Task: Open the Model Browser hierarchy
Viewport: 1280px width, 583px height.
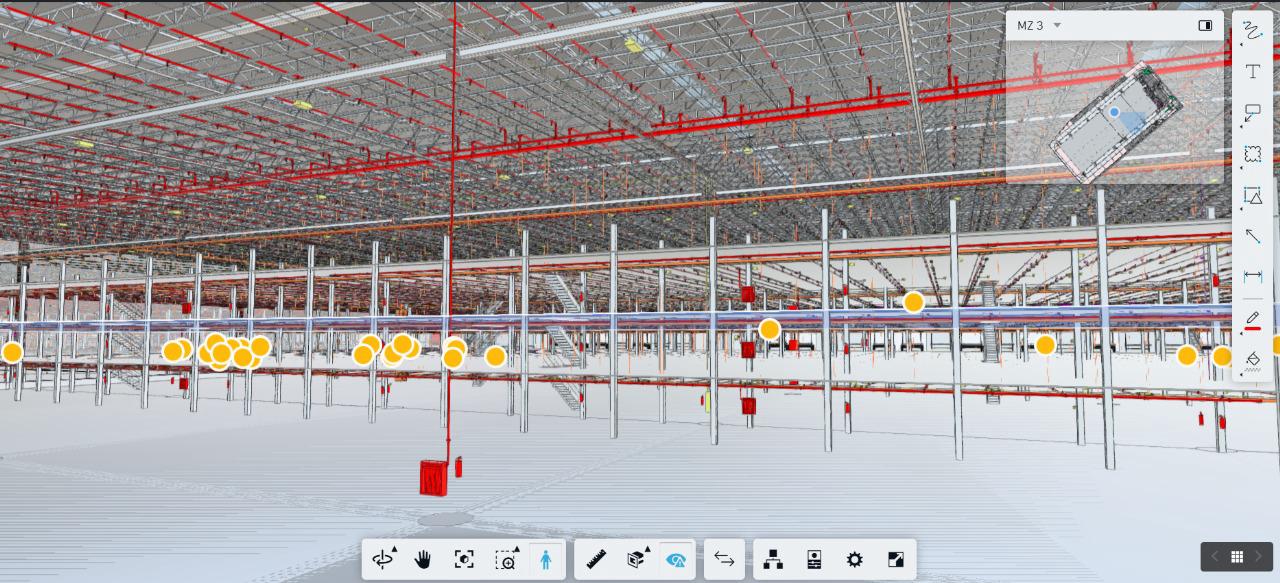Action: click(773, 560)
